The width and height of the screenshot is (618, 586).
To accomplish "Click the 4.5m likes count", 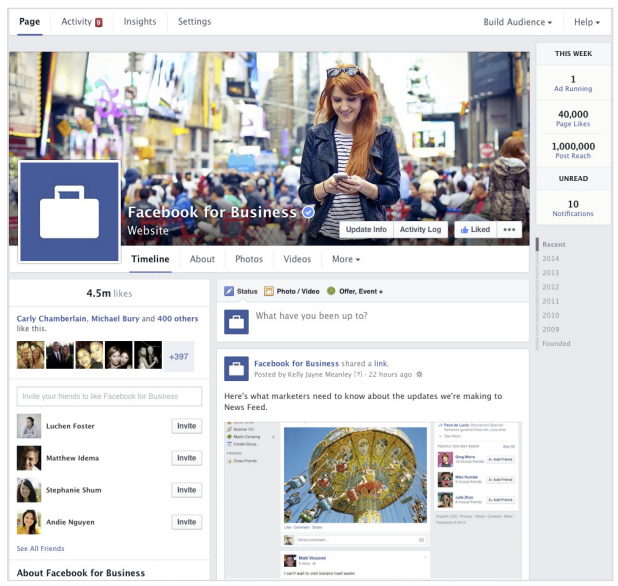I will (x=109, y=293).
